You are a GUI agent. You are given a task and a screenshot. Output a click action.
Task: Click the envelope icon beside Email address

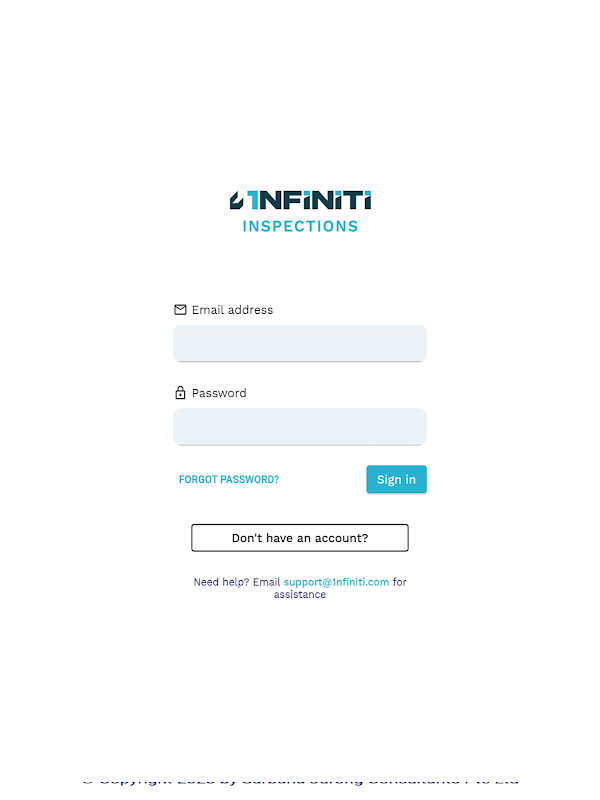point(180,310)
